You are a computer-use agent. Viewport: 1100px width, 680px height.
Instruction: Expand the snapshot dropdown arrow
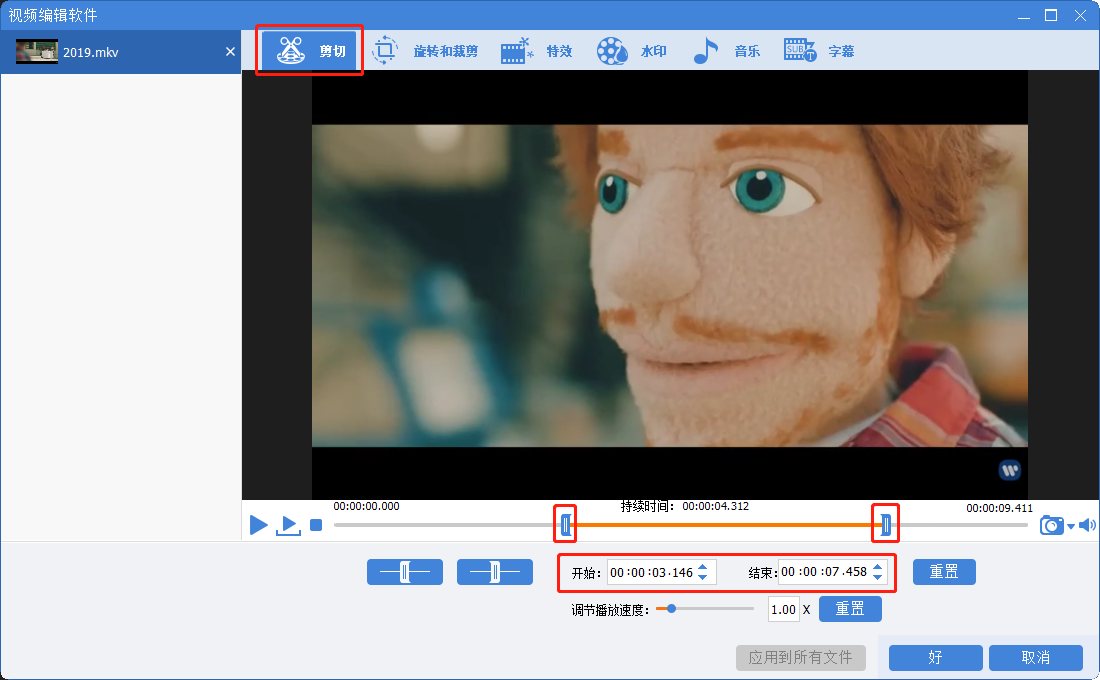[x=1071, y=526]
